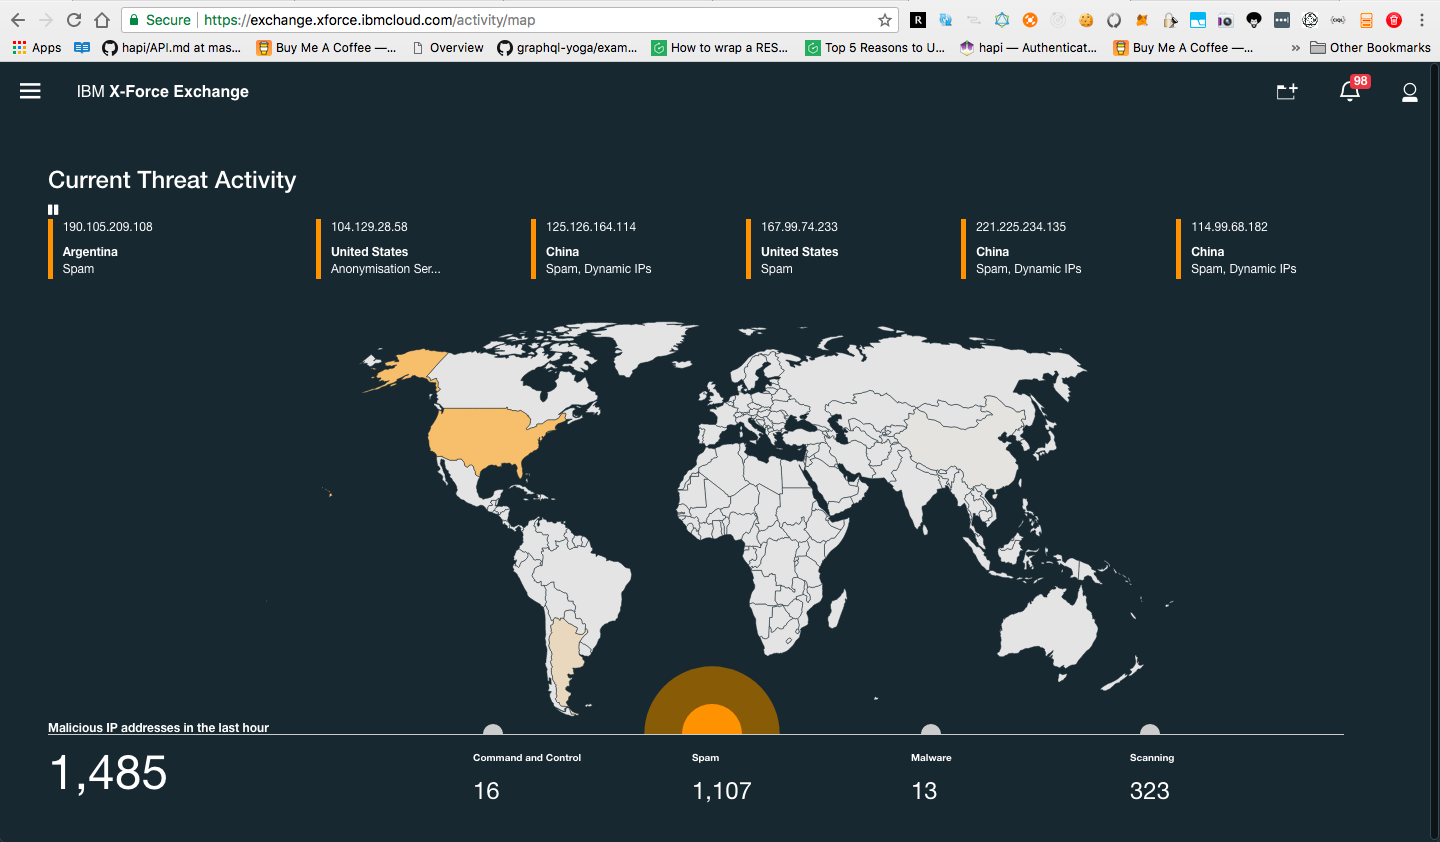Click the Current Threat Activity heading
1440x842 pixels.
[172, 180]
